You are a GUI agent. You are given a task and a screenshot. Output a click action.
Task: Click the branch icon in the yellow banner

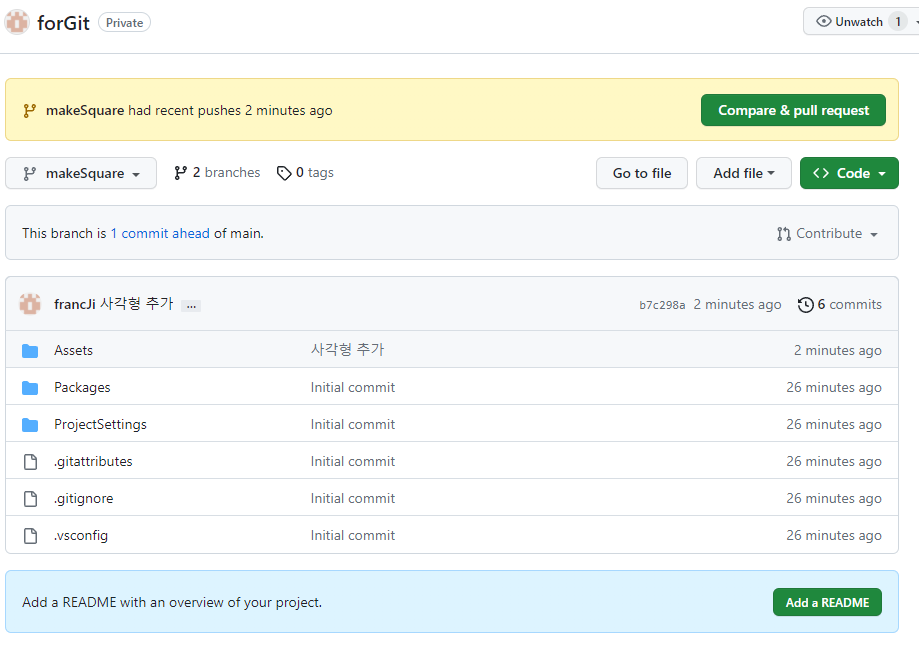tap(29, 111)
